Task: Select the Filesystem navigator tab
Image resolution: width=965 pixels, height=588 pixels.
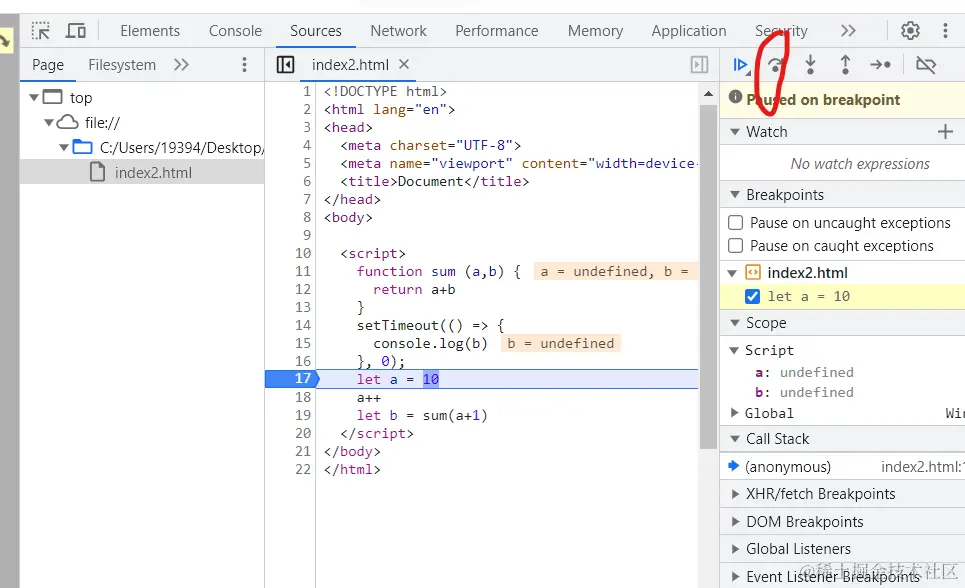Action: [122, 65]
